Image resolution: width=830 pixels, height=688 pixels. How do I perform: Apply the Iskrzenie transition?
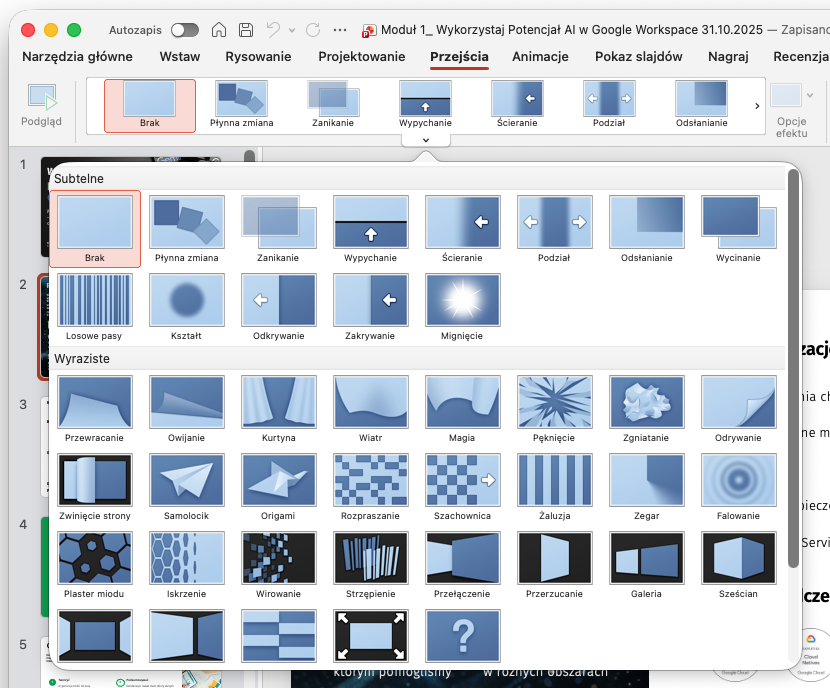point(186,565)
